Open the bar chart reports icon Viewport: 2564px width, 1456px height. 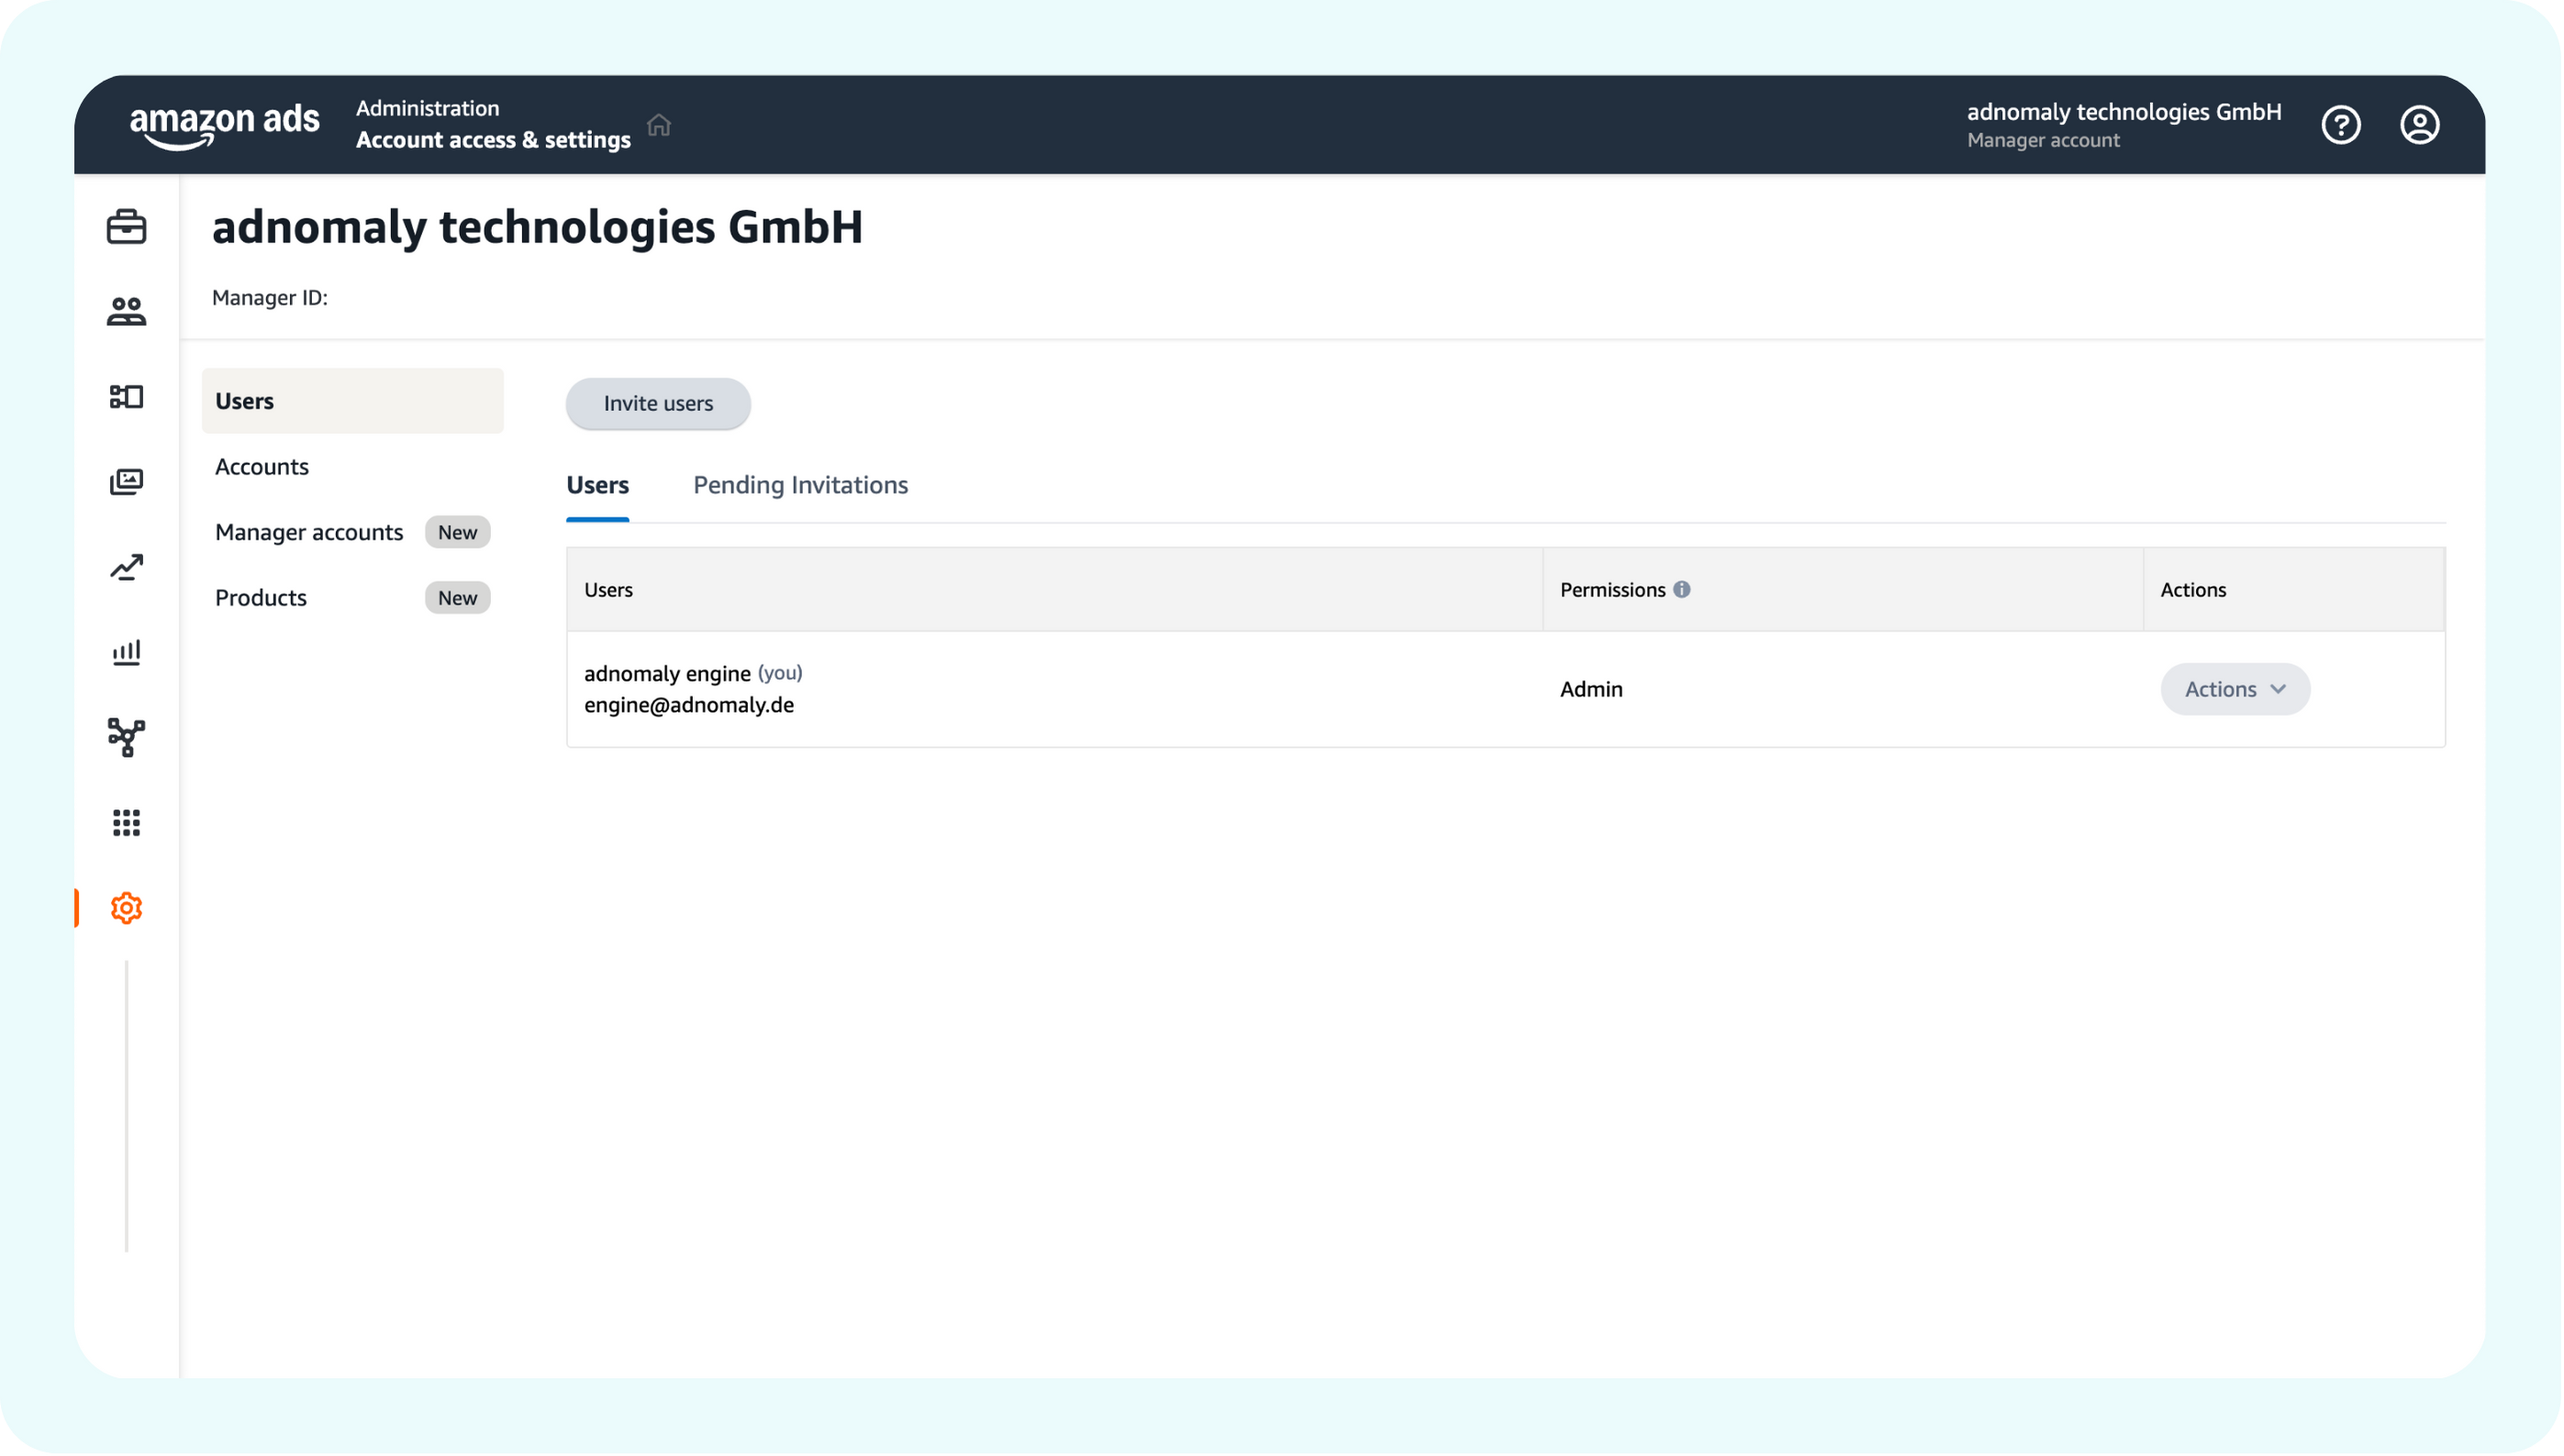pos(126,653)
